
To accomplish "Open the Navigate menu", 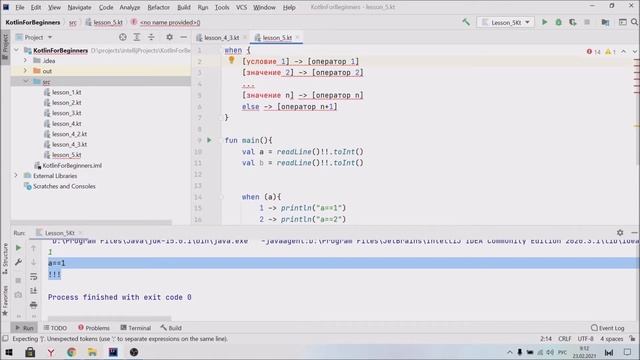I will [x=79, y=7].
